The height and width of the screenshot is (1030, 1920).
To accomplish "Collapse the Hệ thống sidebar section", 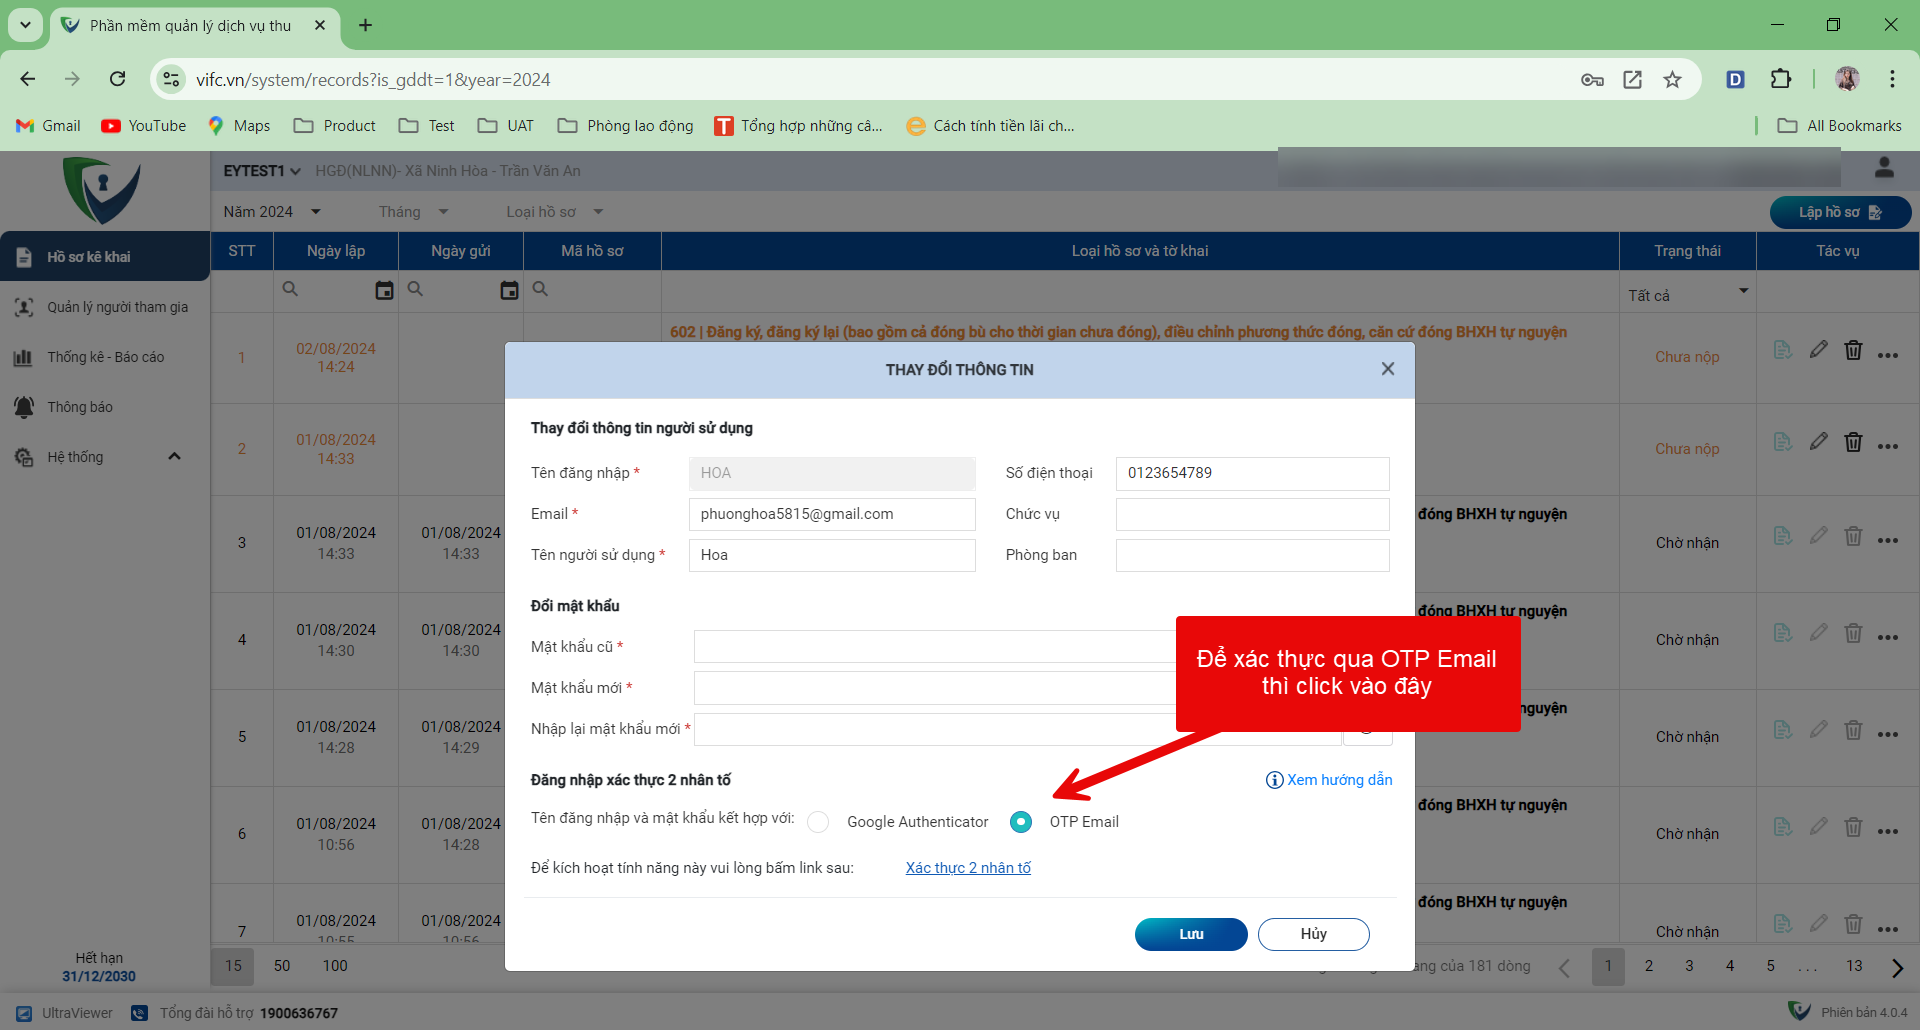I will [x=174, y=457].
